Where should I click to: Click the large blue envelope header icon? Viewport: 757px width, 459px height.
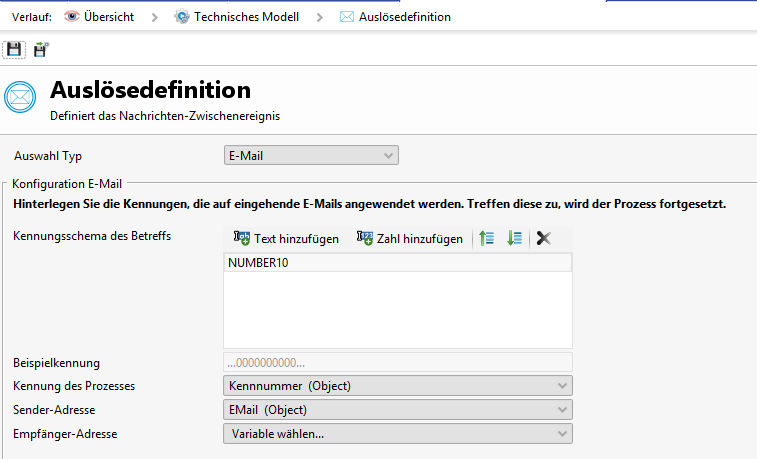click(x=21, y=97)
